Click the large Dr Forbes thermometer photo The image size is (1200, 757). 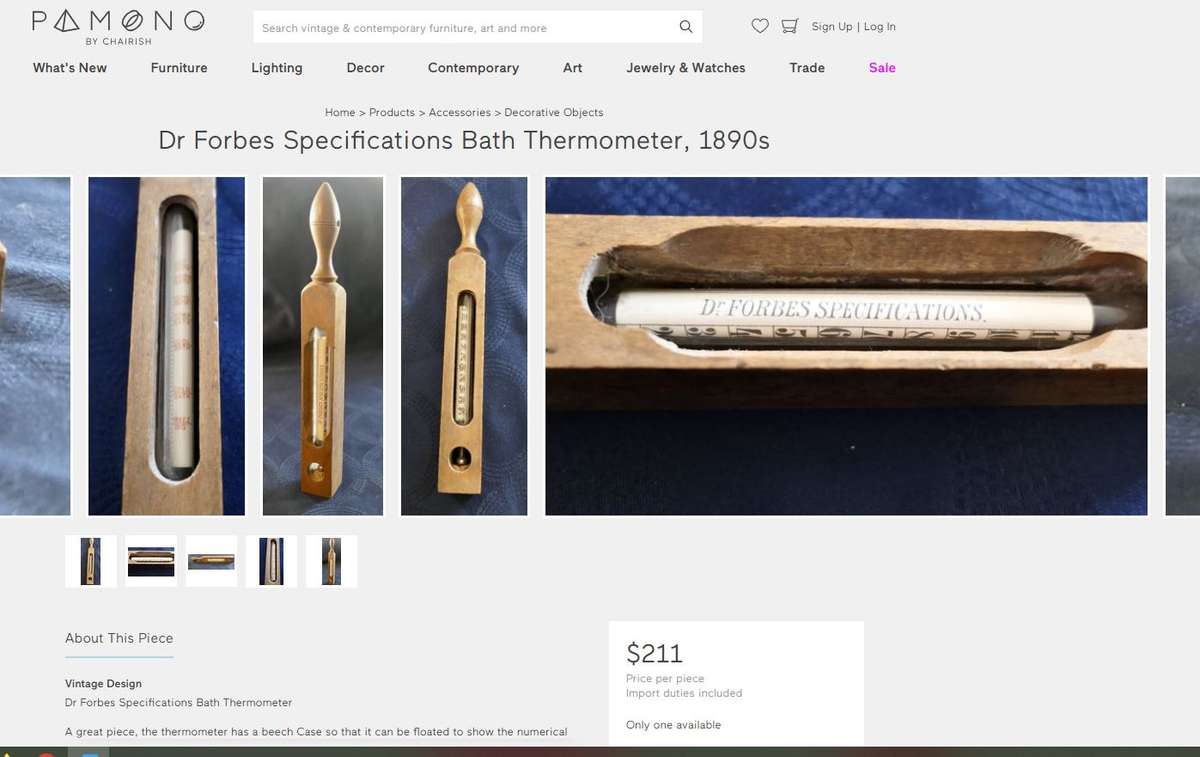pyautogui.click(x=845, y=345)
